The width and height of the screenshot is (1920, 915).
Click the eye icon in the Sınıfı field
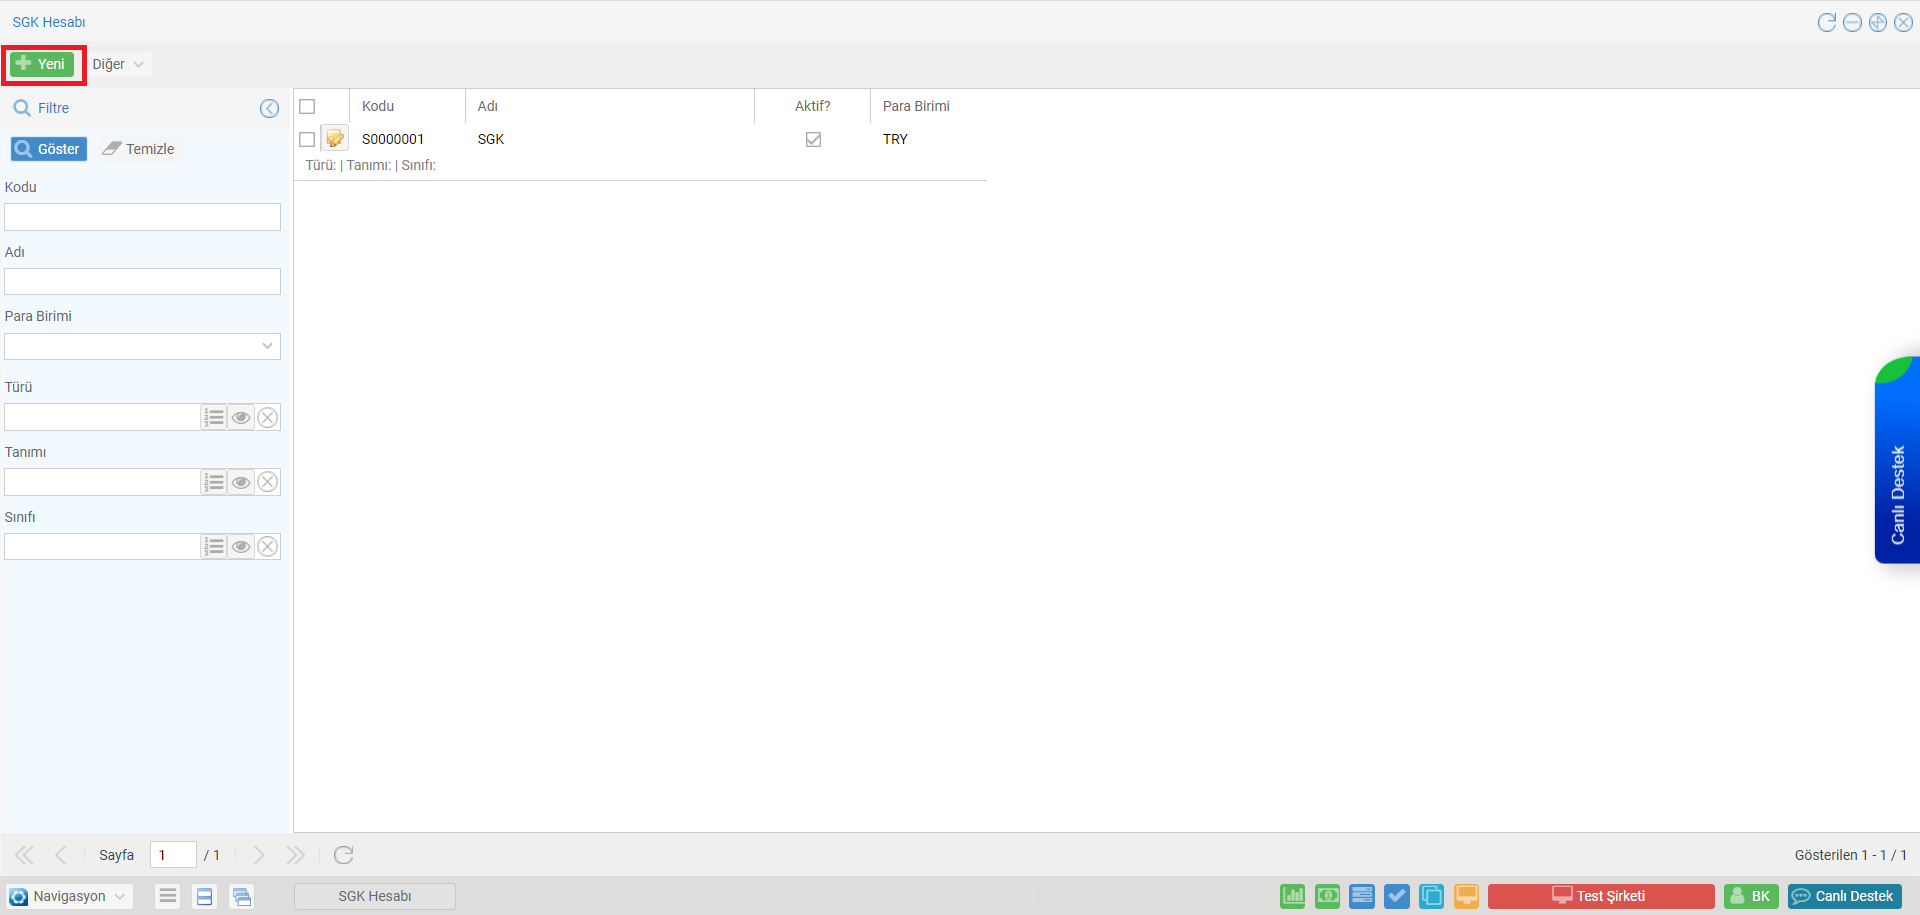(241, 546)
